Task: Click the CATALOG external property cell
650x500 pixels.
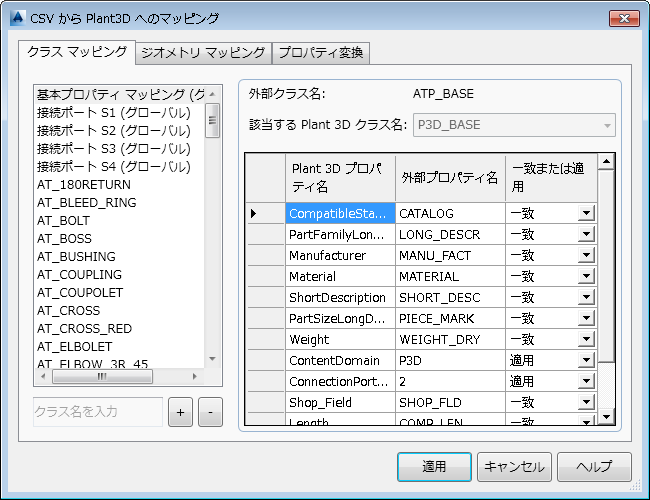Action: pos(451,214)
